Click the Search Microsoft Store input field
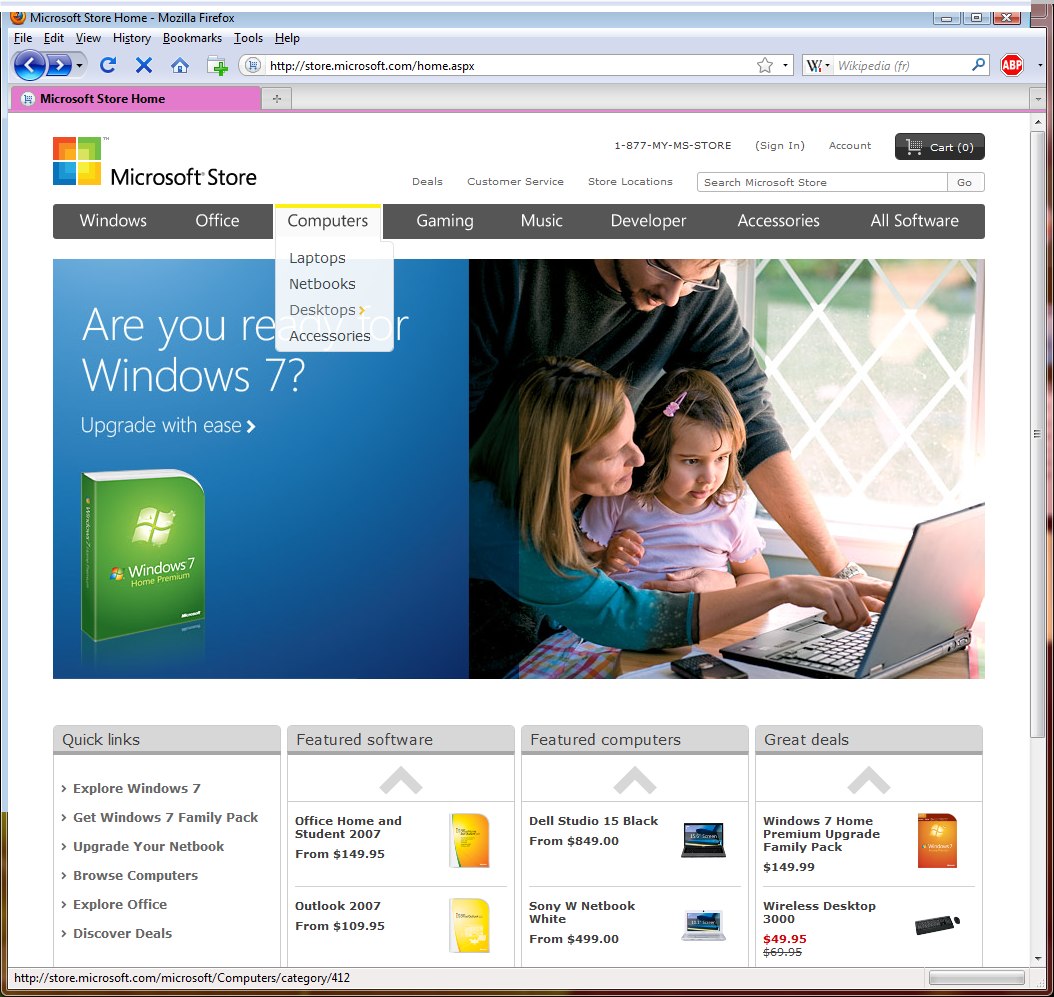The image size is (1054, 997). 822,182
